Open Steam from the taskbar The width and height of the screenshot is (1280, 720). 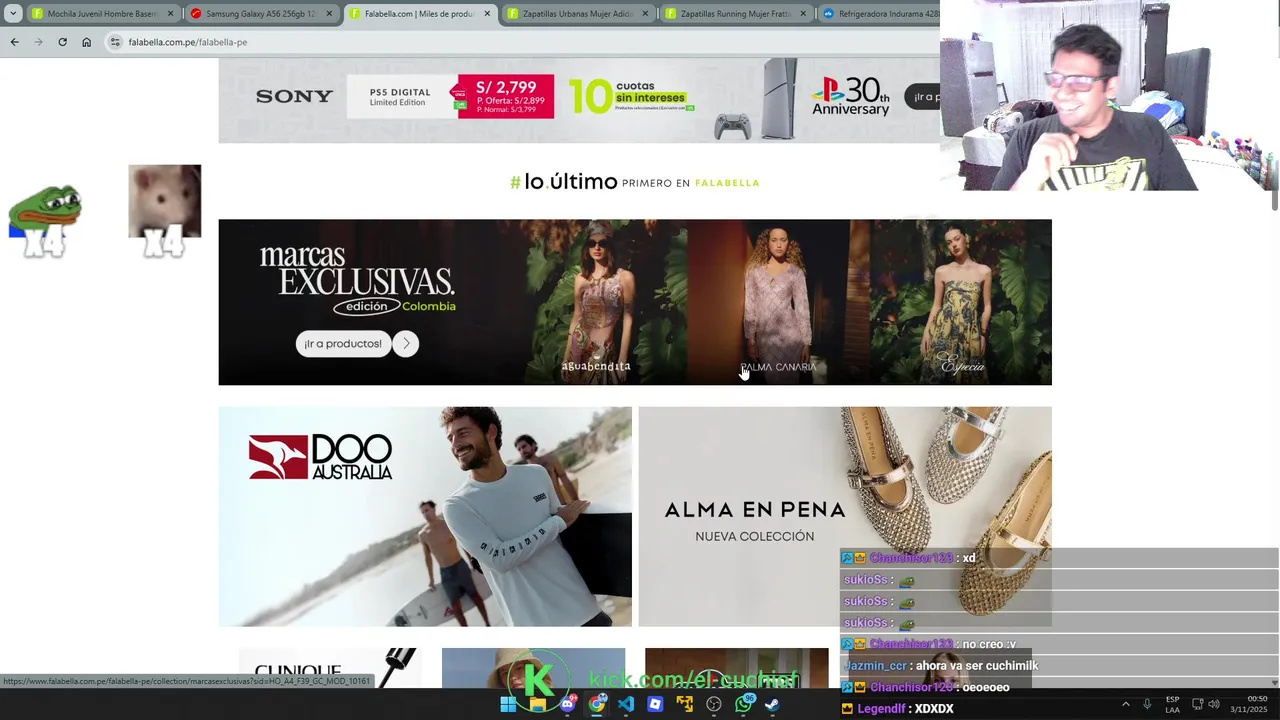[773, 704]
